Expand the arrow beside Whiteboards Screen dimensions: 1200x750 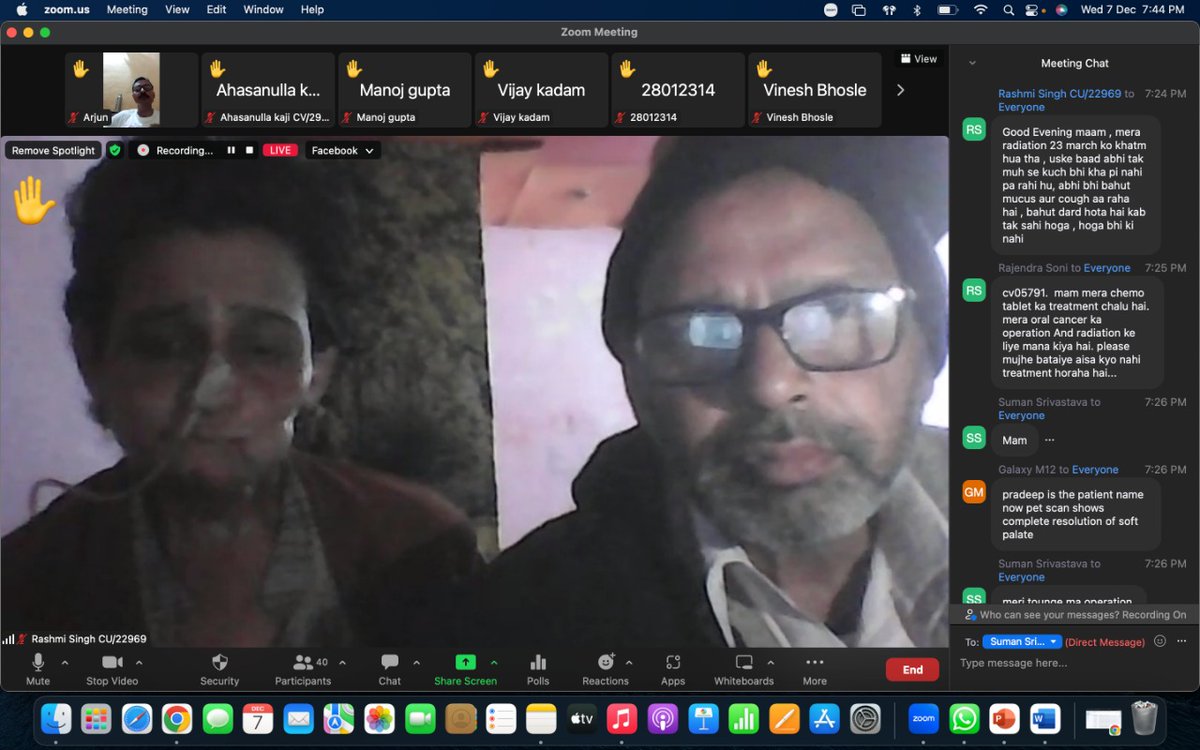click(x=770, y=662)
